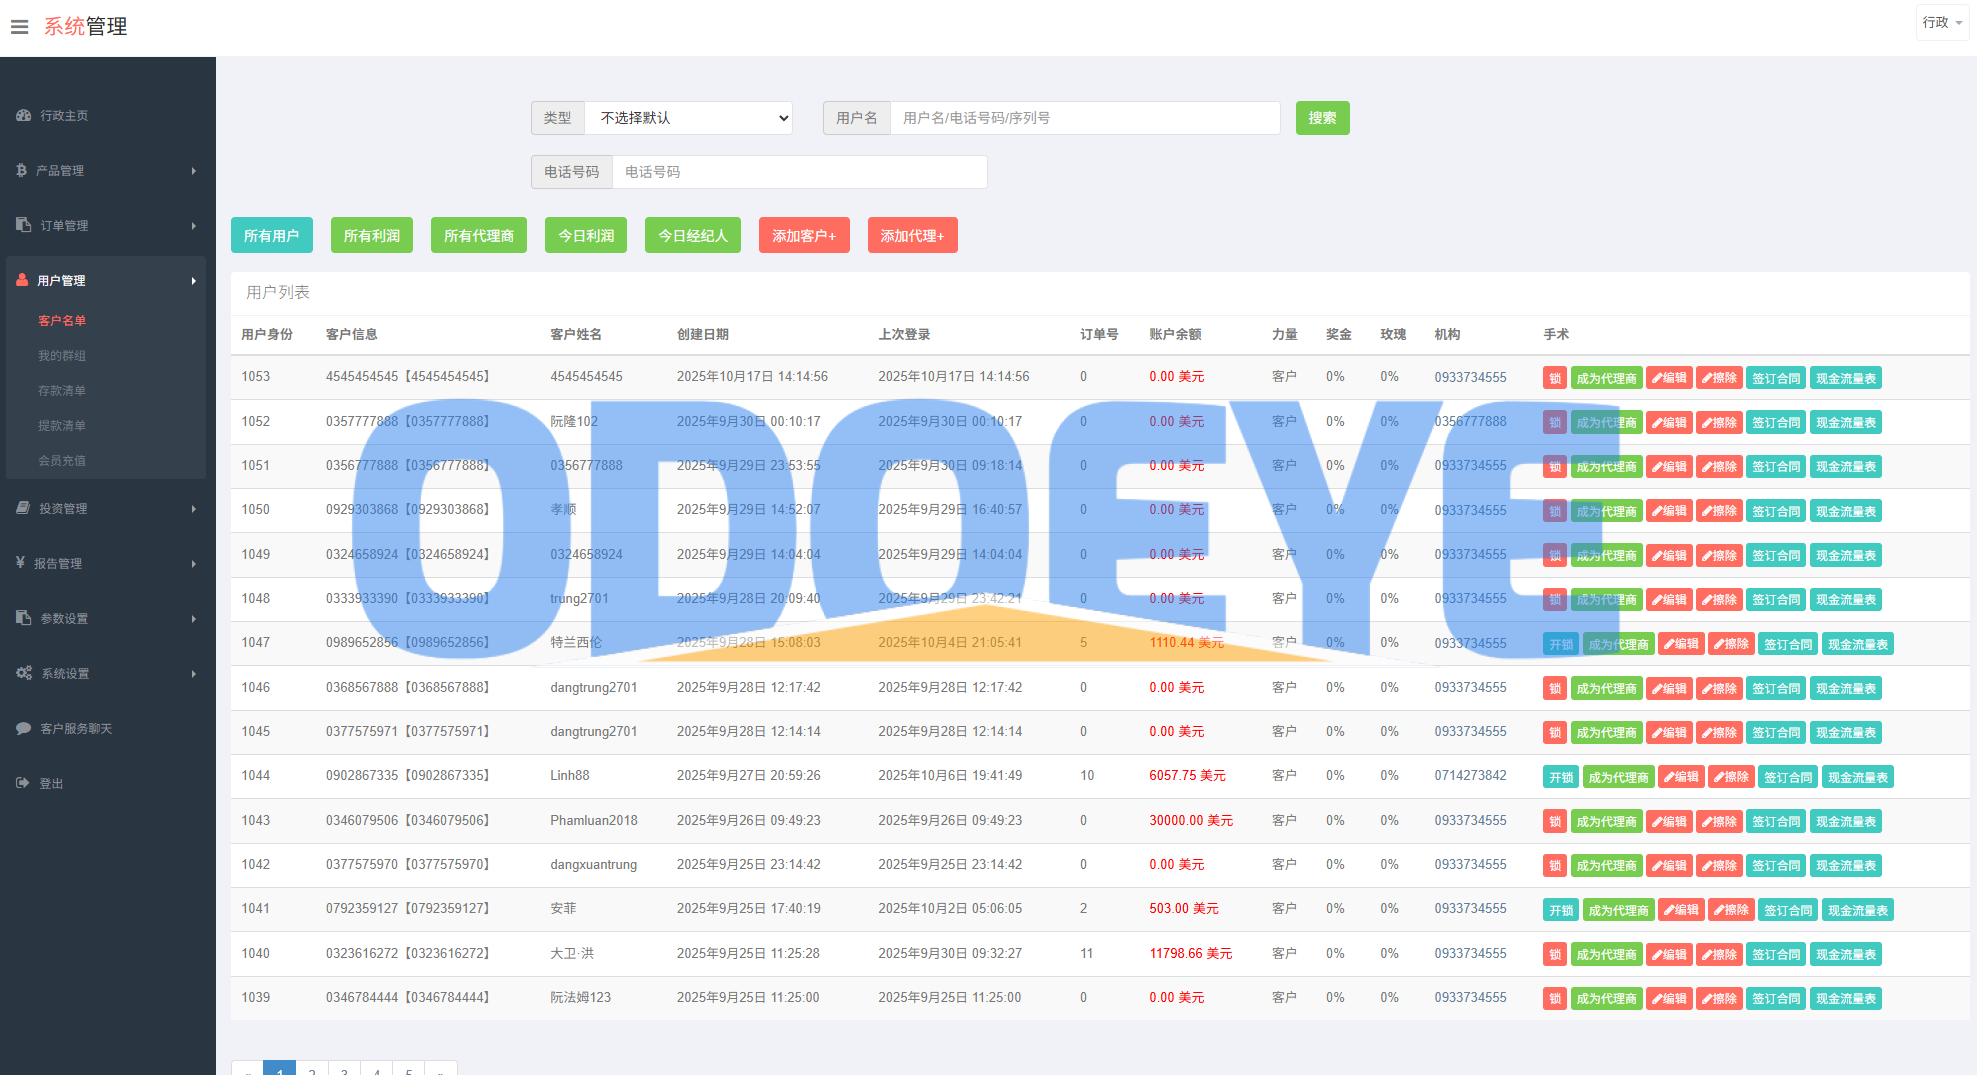1977x1075 pixels.
Task: Go to page 3 in pagination
Action: point(344,1070)
